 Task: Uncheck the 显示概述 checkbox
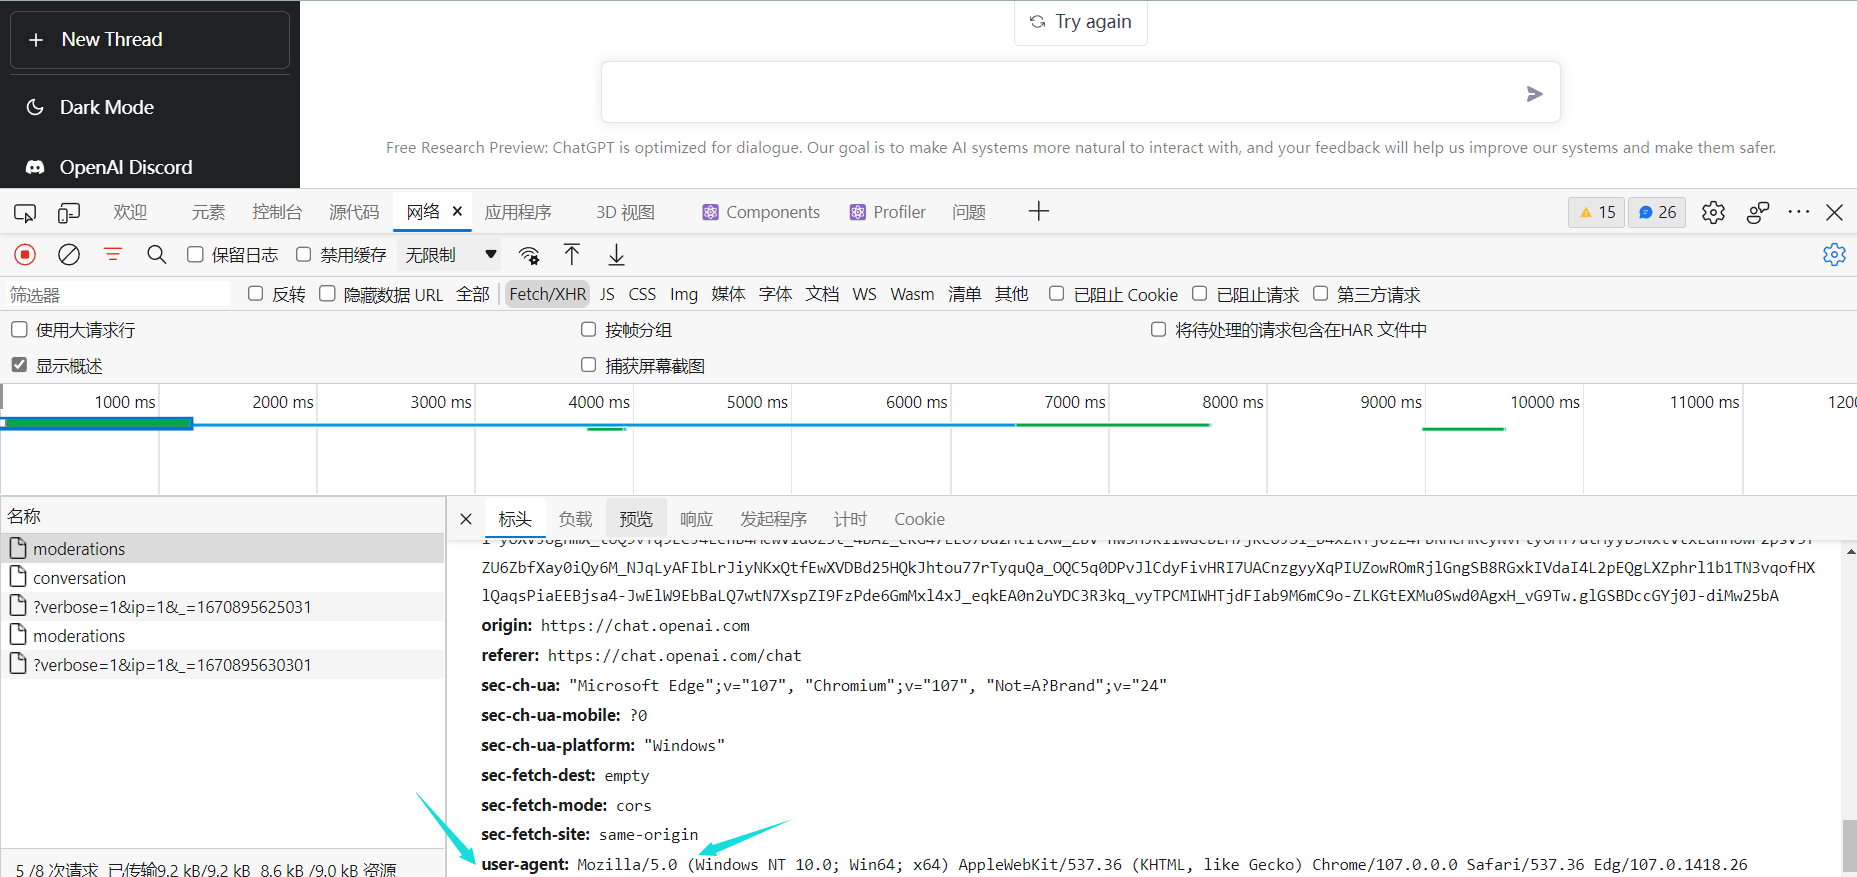tap(19, 365)
